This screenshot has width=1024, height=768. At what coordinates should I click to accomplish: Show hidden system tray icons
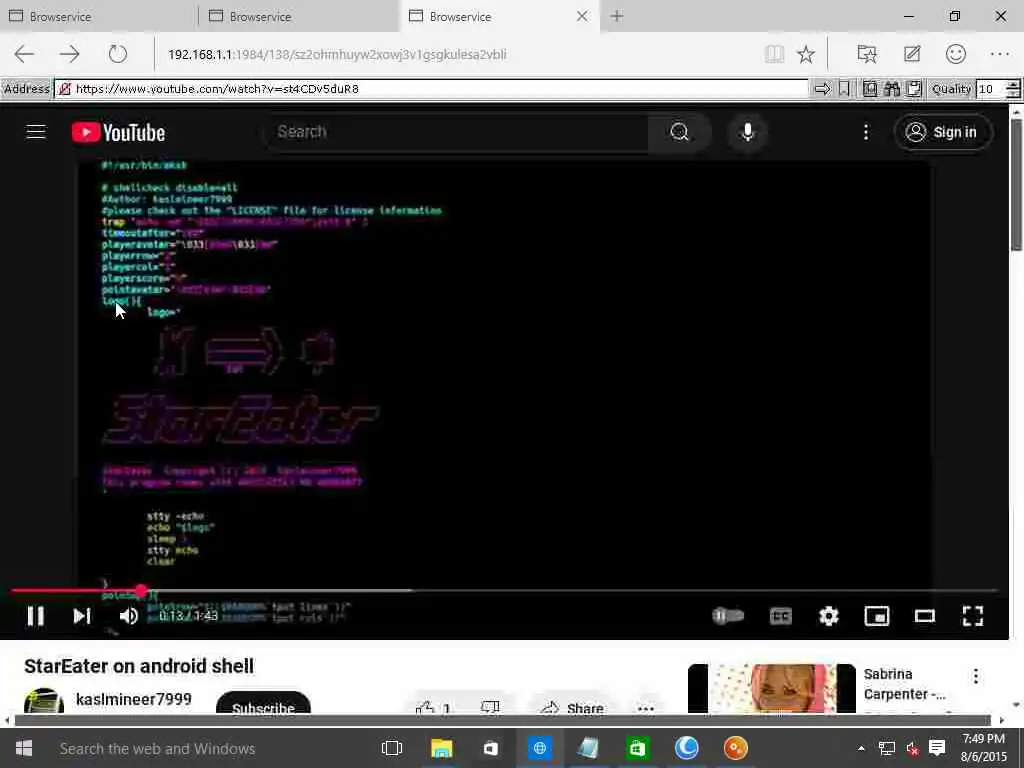click(x=861, y=748)
